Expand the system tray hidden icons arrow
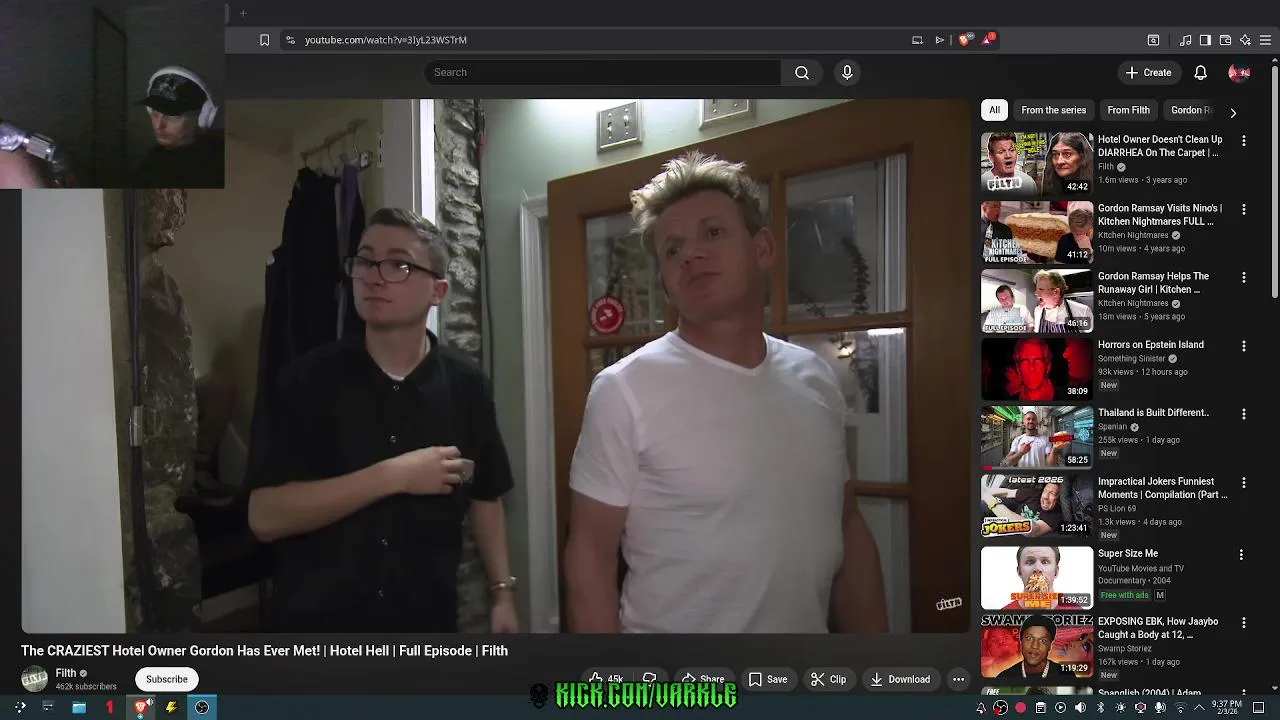This screenshot has width=1280, height=720. click(1199, 708)
